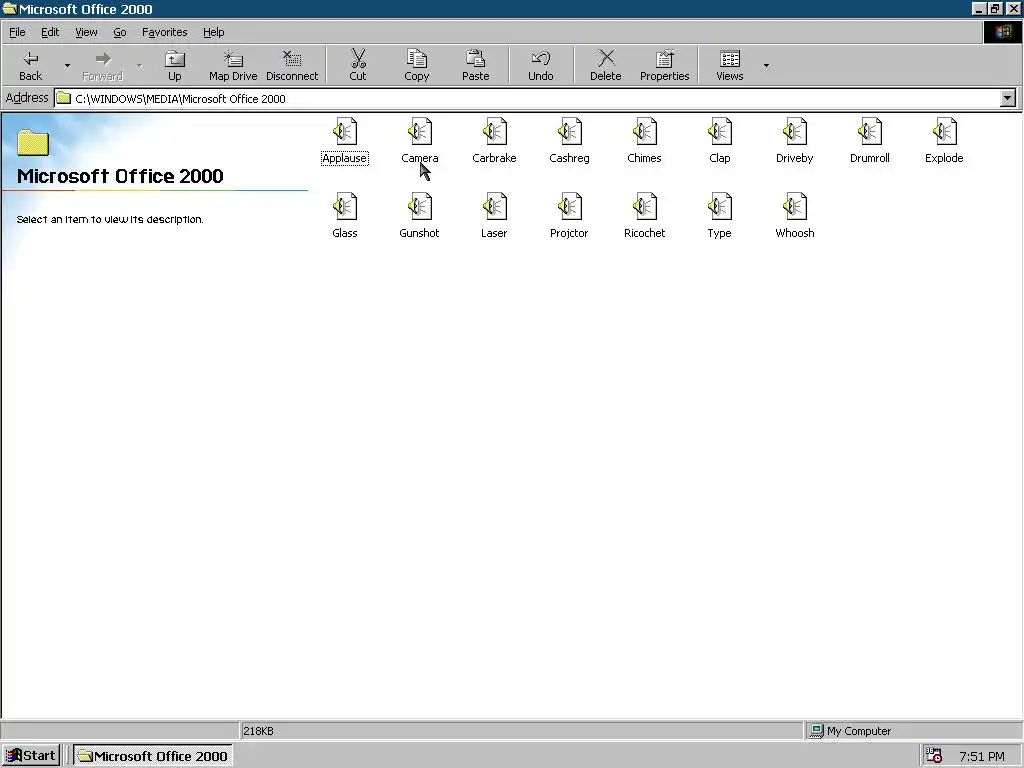Image resolution: width=1024 pixels, height=768 pixels.
Task: Select the Chimes sound file
Action: (x=645, y=141)
